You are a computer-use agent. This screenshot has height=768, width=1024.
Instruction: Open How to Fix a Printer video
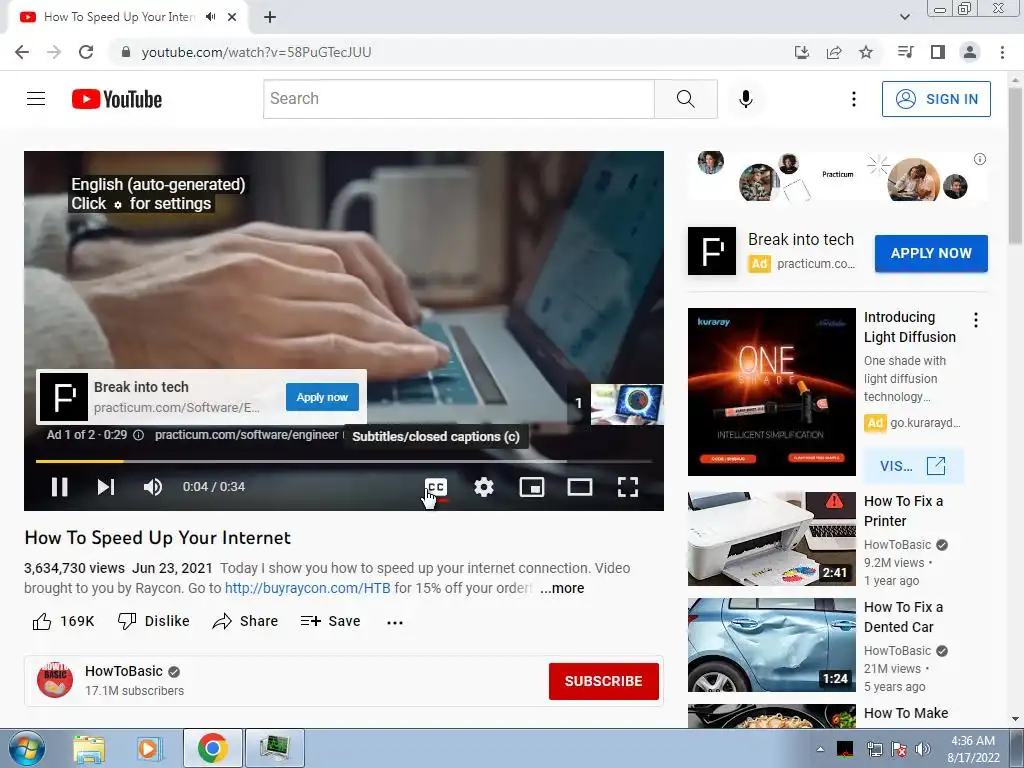771,539
